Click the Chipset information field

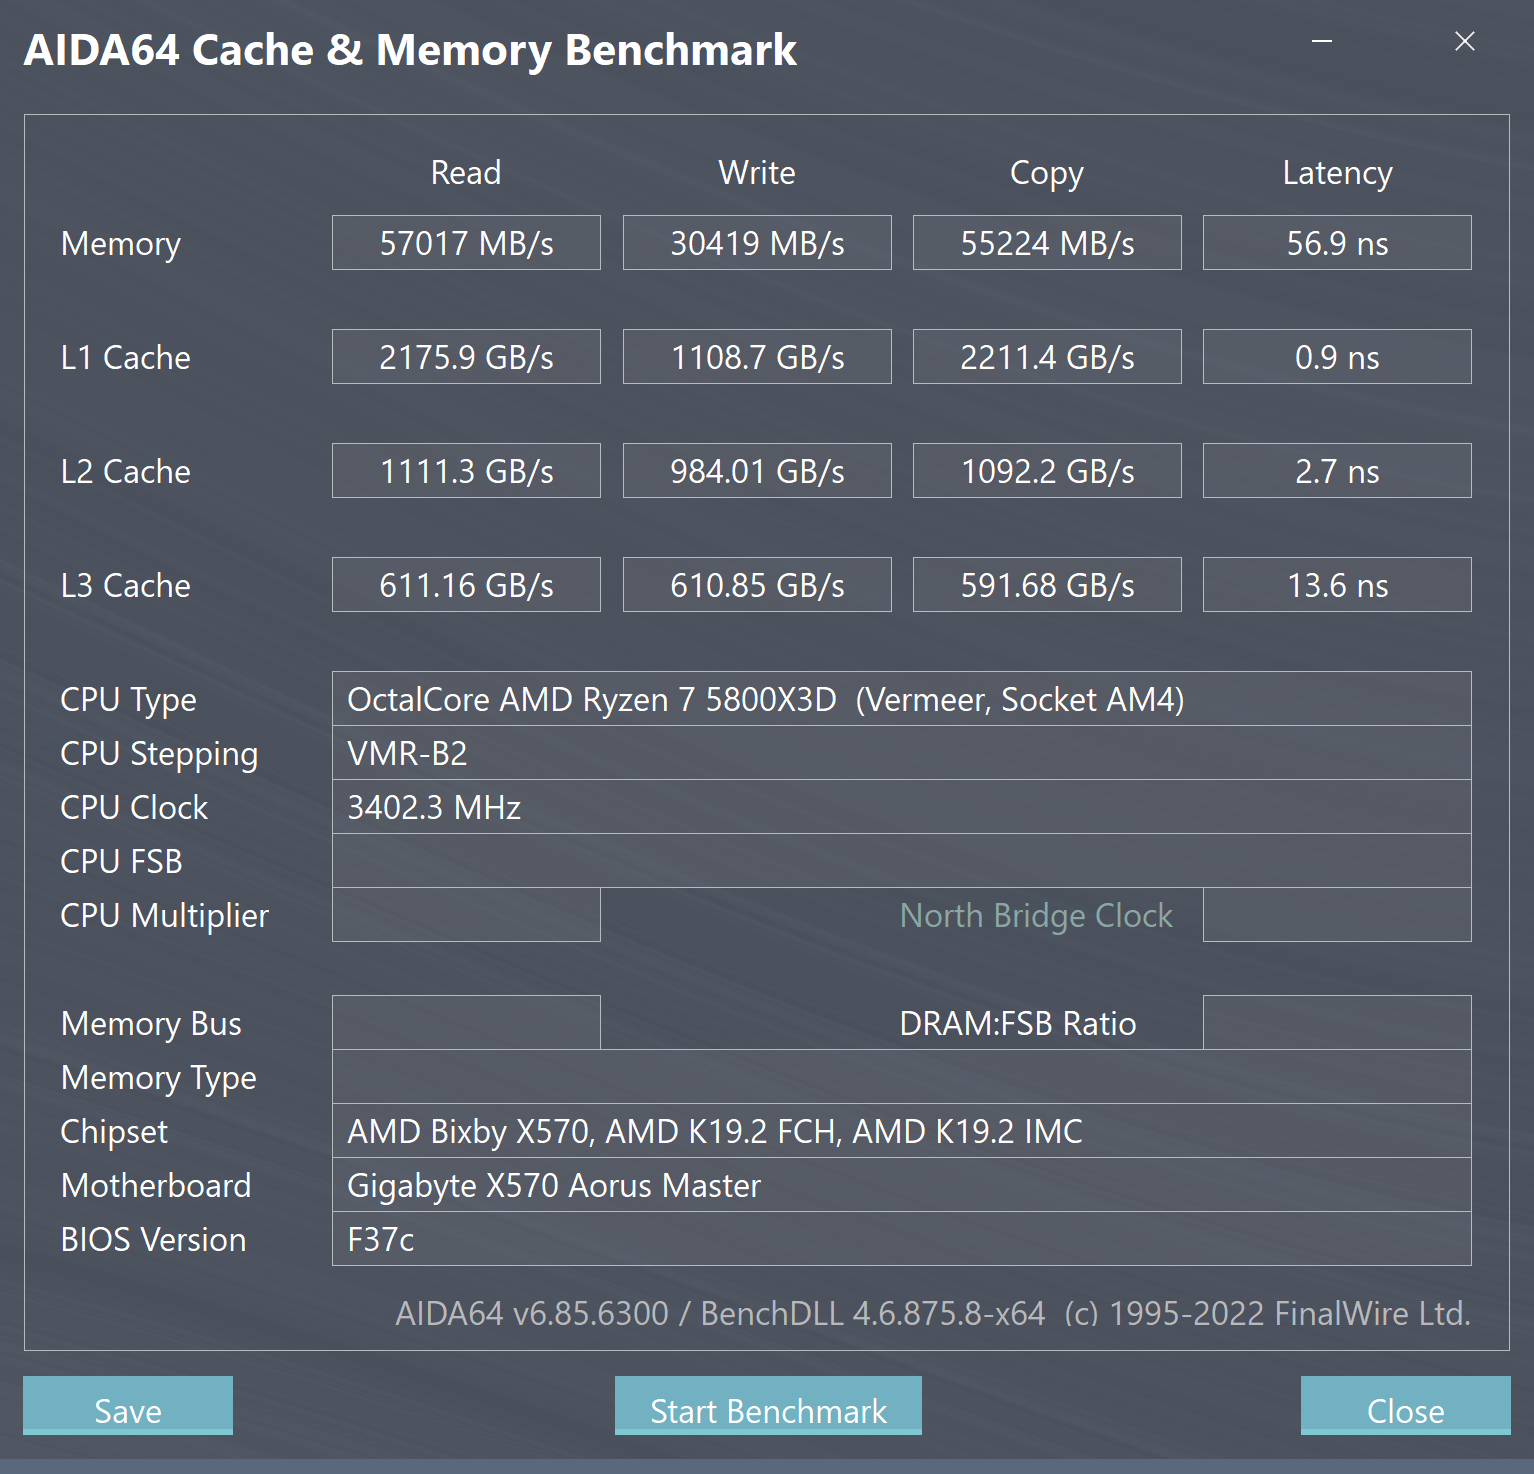[x=901, y=1131]
